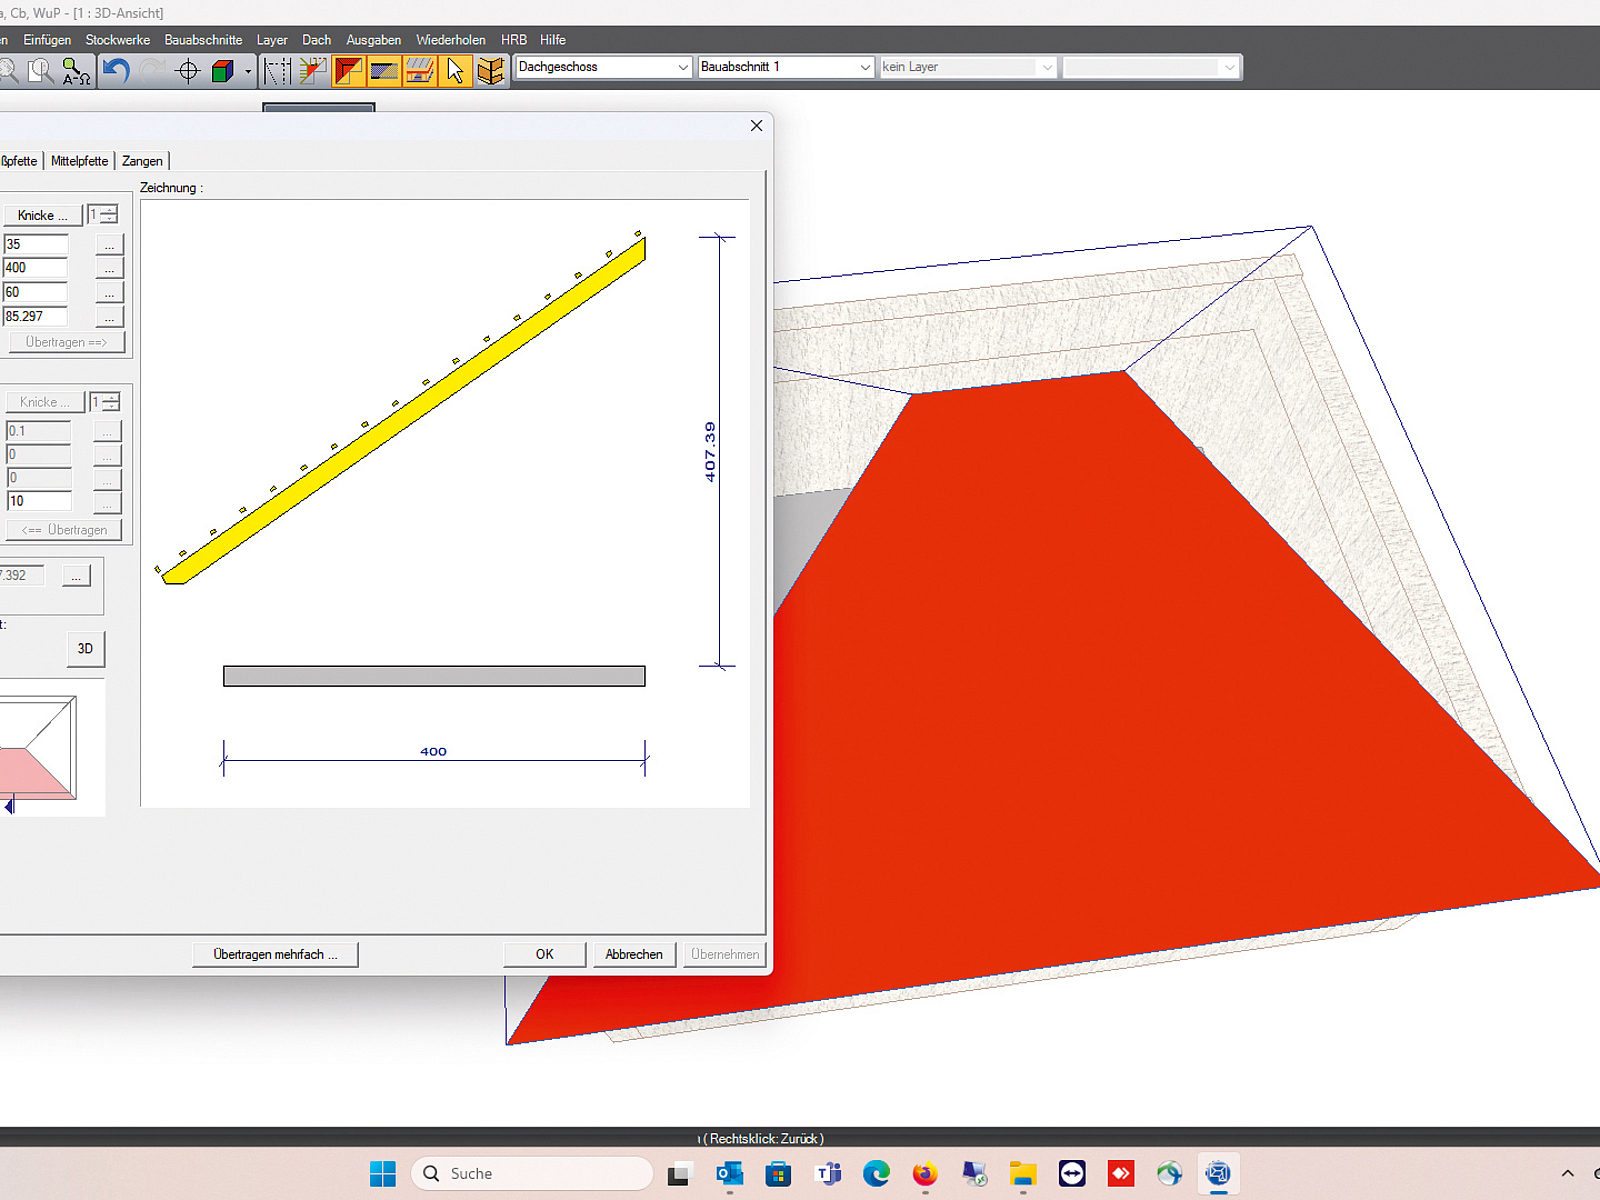Open the Dach menu
Image resolution: width=1600 pixels, height=1200 pixels.
[x=316, y=40]
